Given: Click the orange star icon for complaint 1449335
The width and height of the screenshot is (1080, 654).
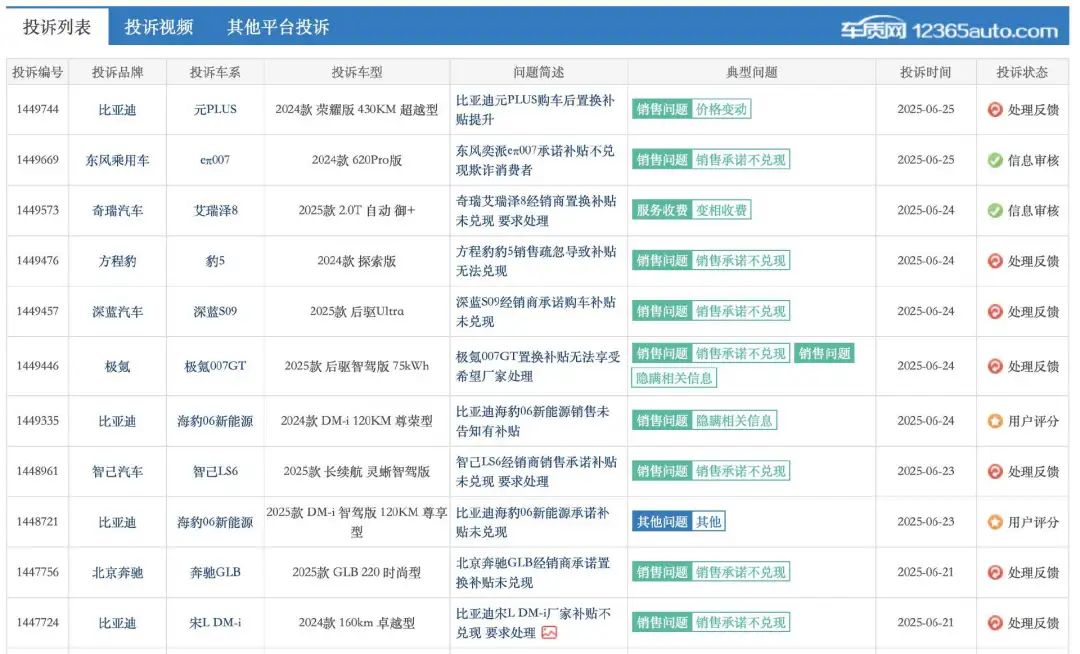Looking at the screenshot, I should 995,421.
